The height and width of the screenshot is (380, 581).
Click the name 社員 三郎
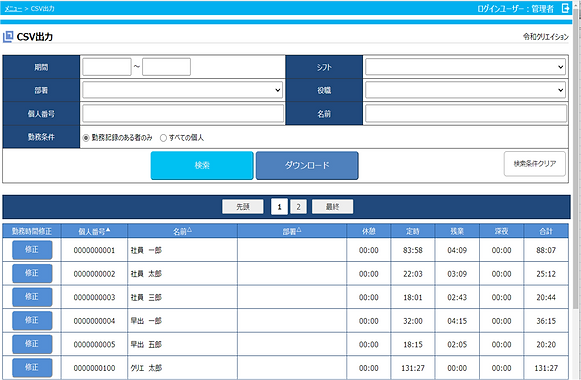pos(146,297)
